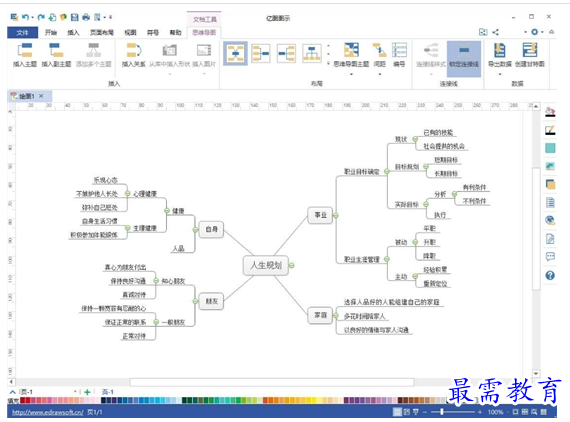The width and height of the screenshot is (570, 422).
Task: Open the picture icon in right sidebar
Action: 550,166
